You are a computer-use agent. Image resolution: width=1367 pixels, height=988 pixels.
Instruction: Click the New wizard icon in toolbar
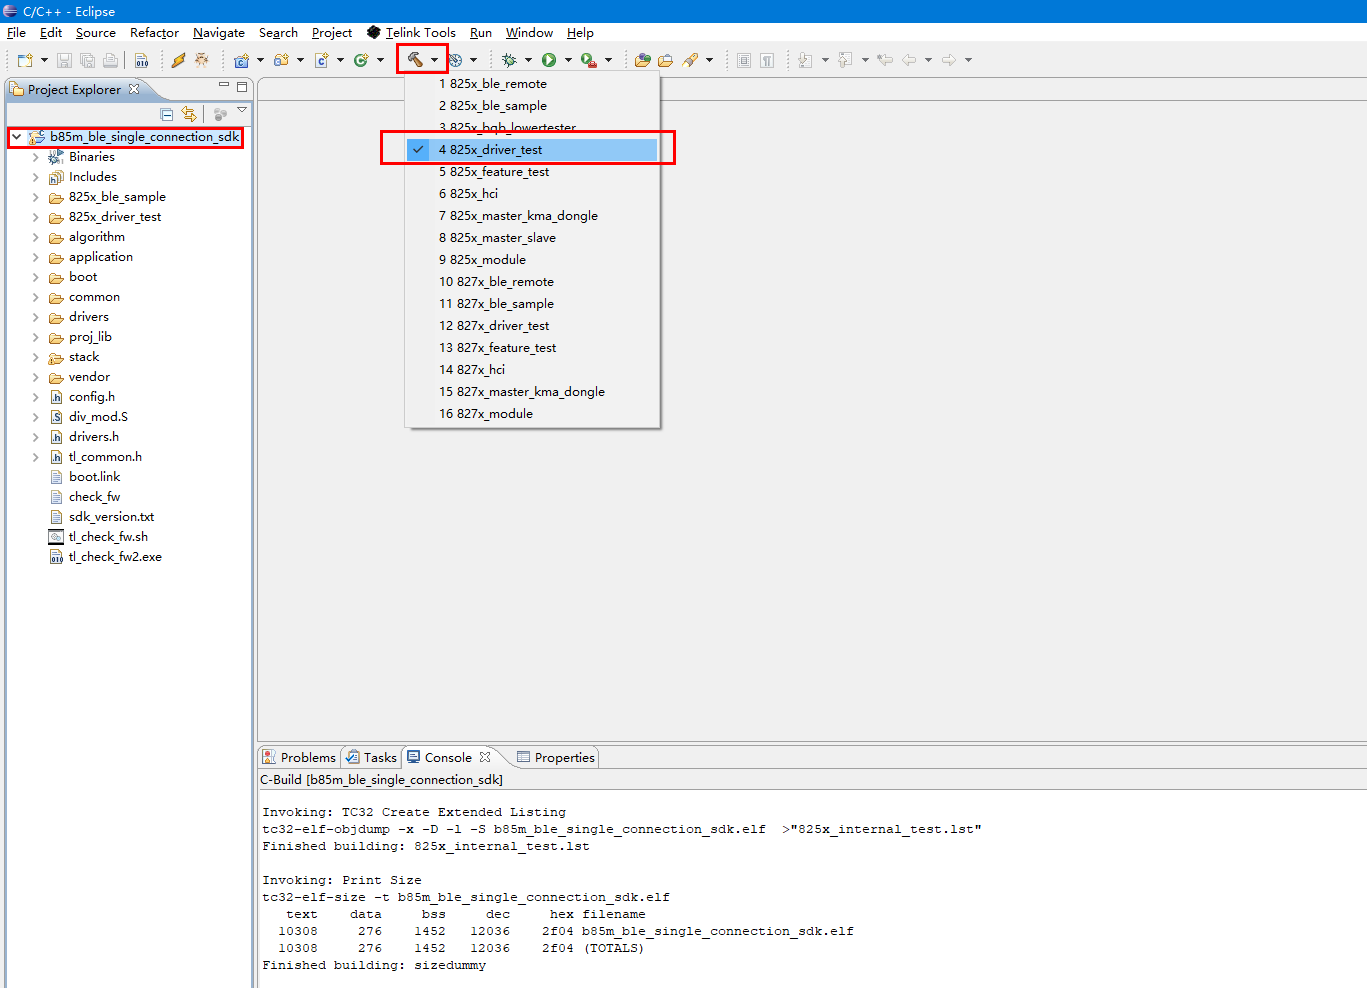25,60
